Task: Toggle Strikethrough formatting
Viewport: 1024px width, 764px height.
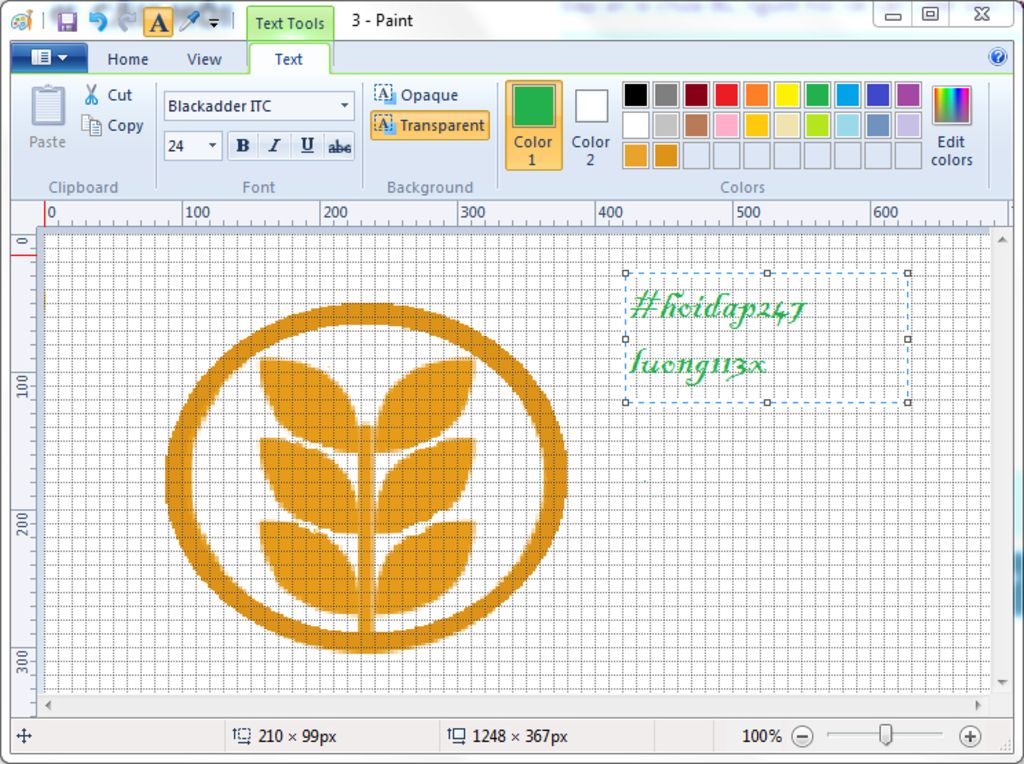Action: 339,146
